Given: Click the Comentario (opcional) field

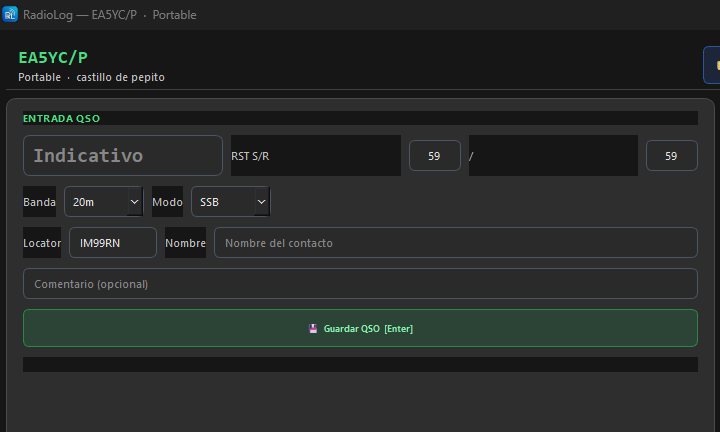Looking at the screenshot, I should click(x=360, y=284).
